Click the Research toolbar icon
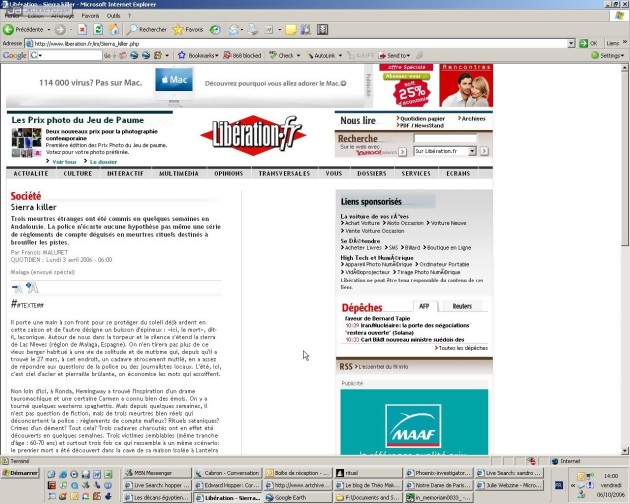This screenshot has height=504, width=630. [x=306, y=29]
